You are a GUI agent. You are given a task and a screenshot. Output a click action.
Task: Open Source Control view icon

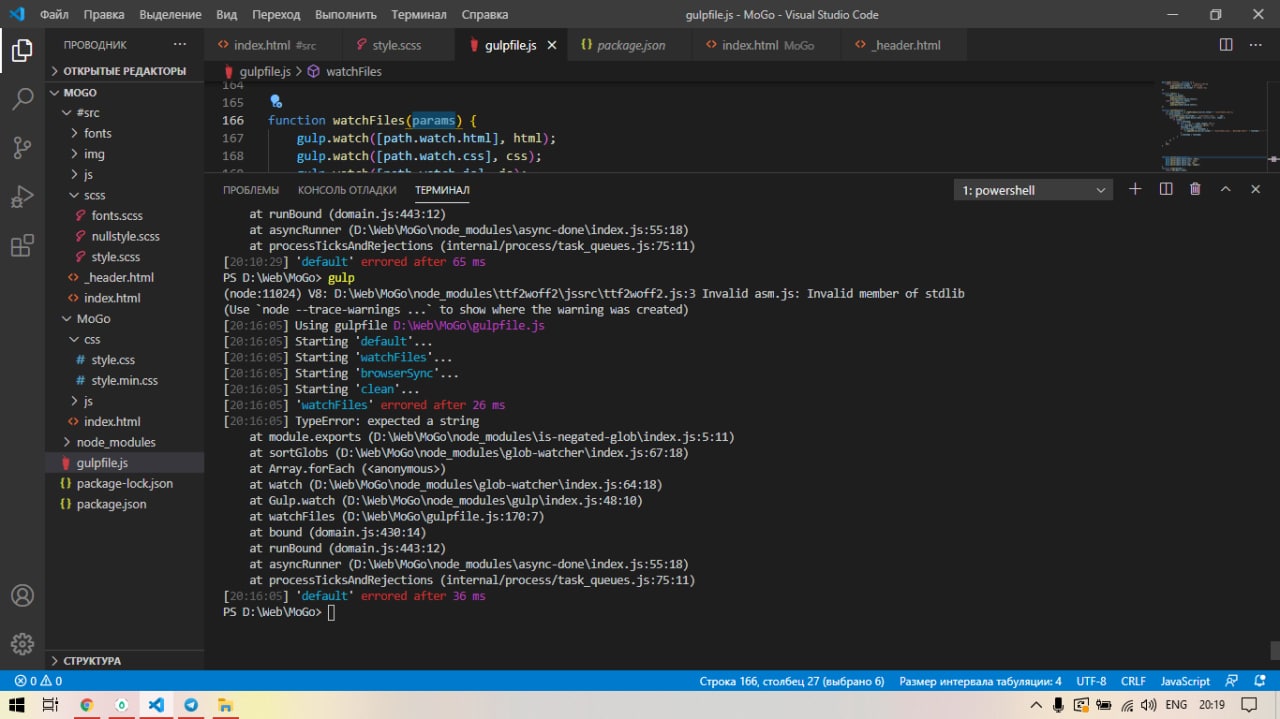pos(22,148)
